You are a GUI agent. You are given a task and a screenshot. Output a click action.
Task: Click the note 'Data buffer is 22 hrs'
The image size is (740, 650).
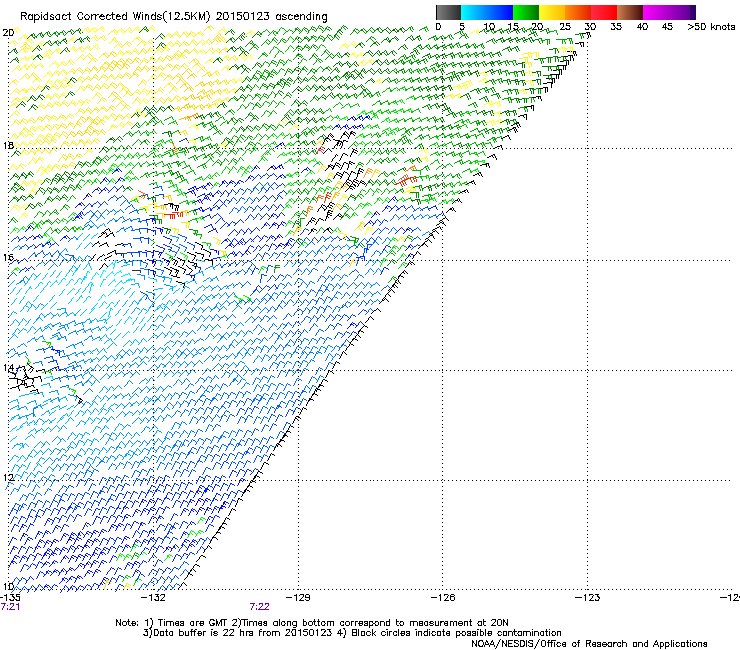(x=201, y=633)
